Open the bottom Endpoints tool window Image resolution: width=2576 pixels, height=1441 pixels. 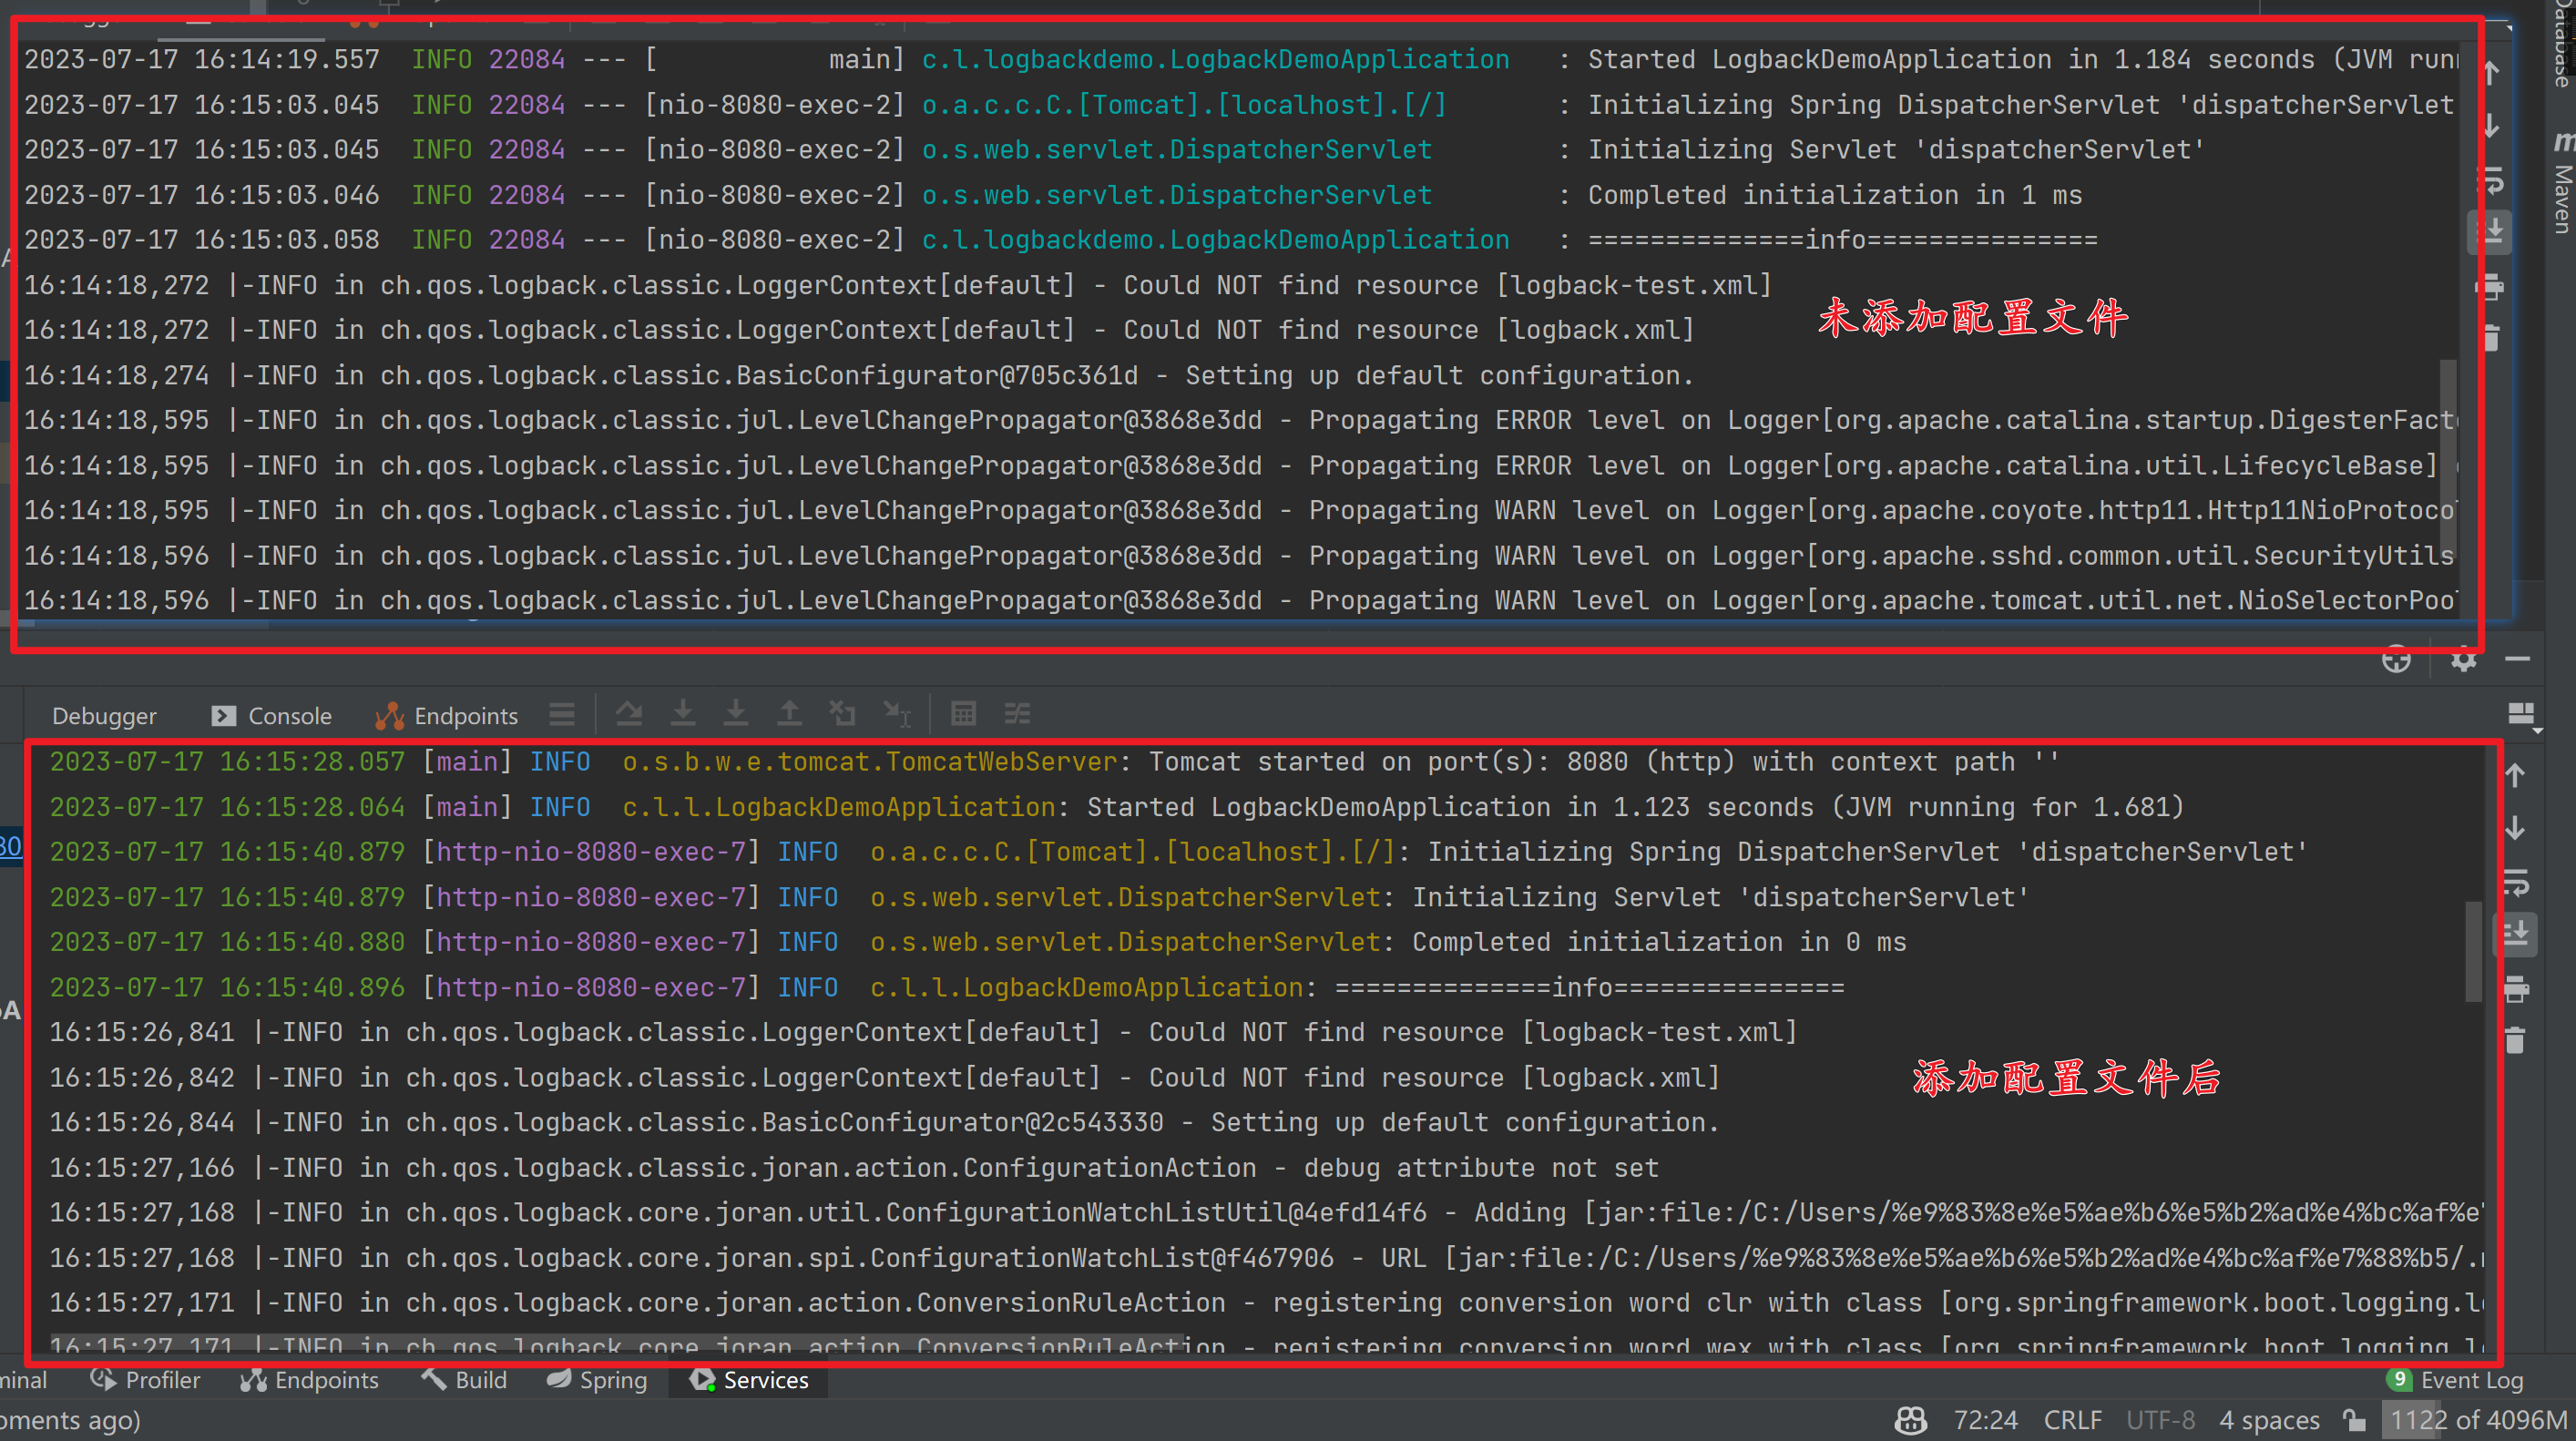[x=309, y=1380]
